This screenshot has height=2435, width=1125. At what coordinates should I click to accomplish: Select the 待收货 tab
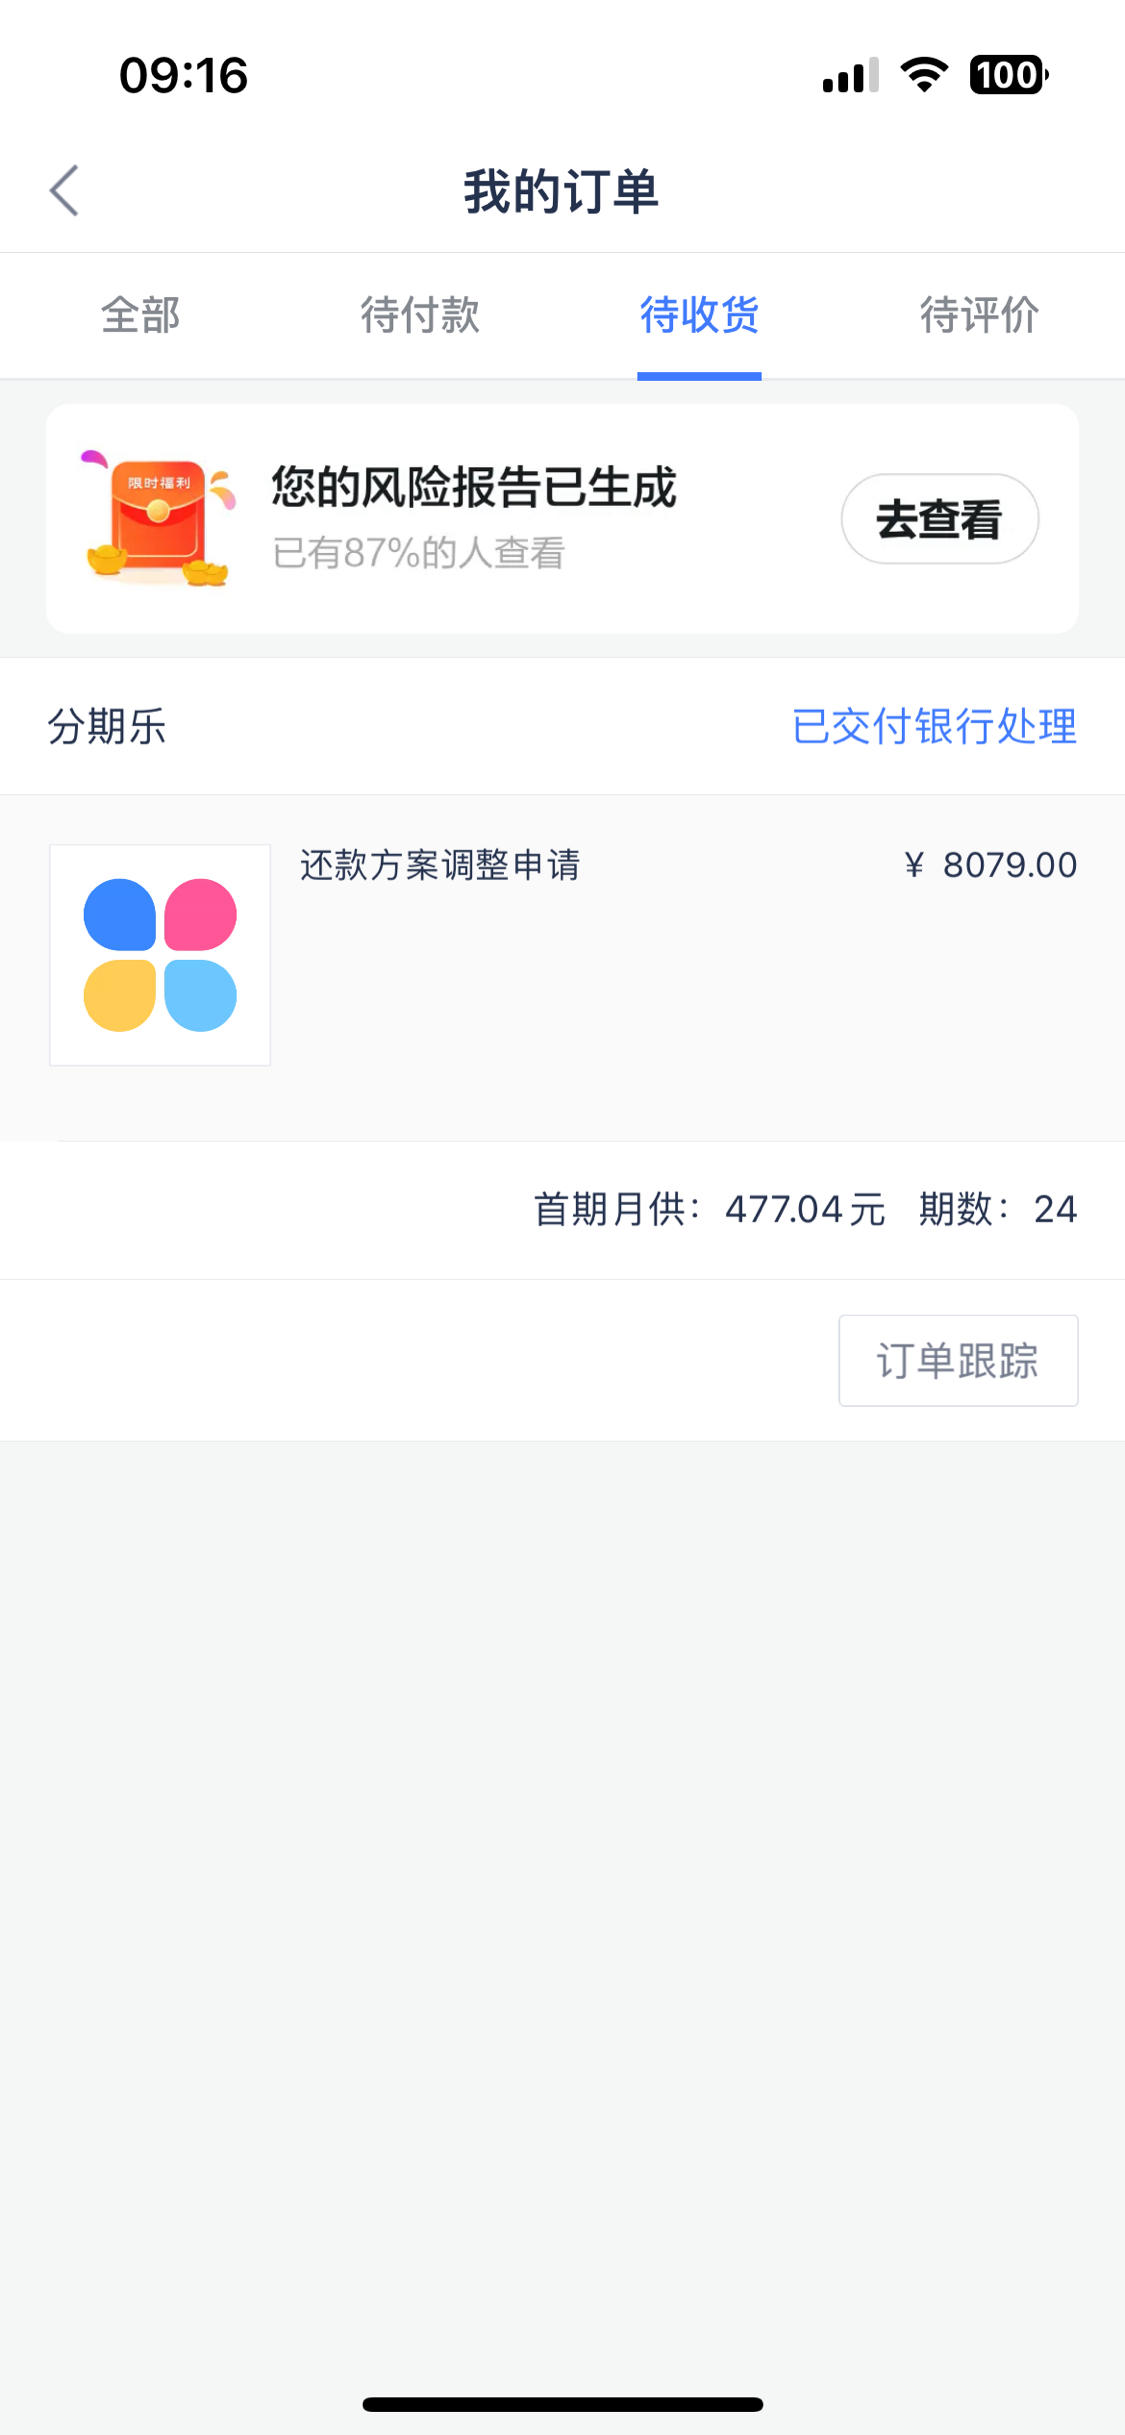pyautogui.click(x=700, y=315)
